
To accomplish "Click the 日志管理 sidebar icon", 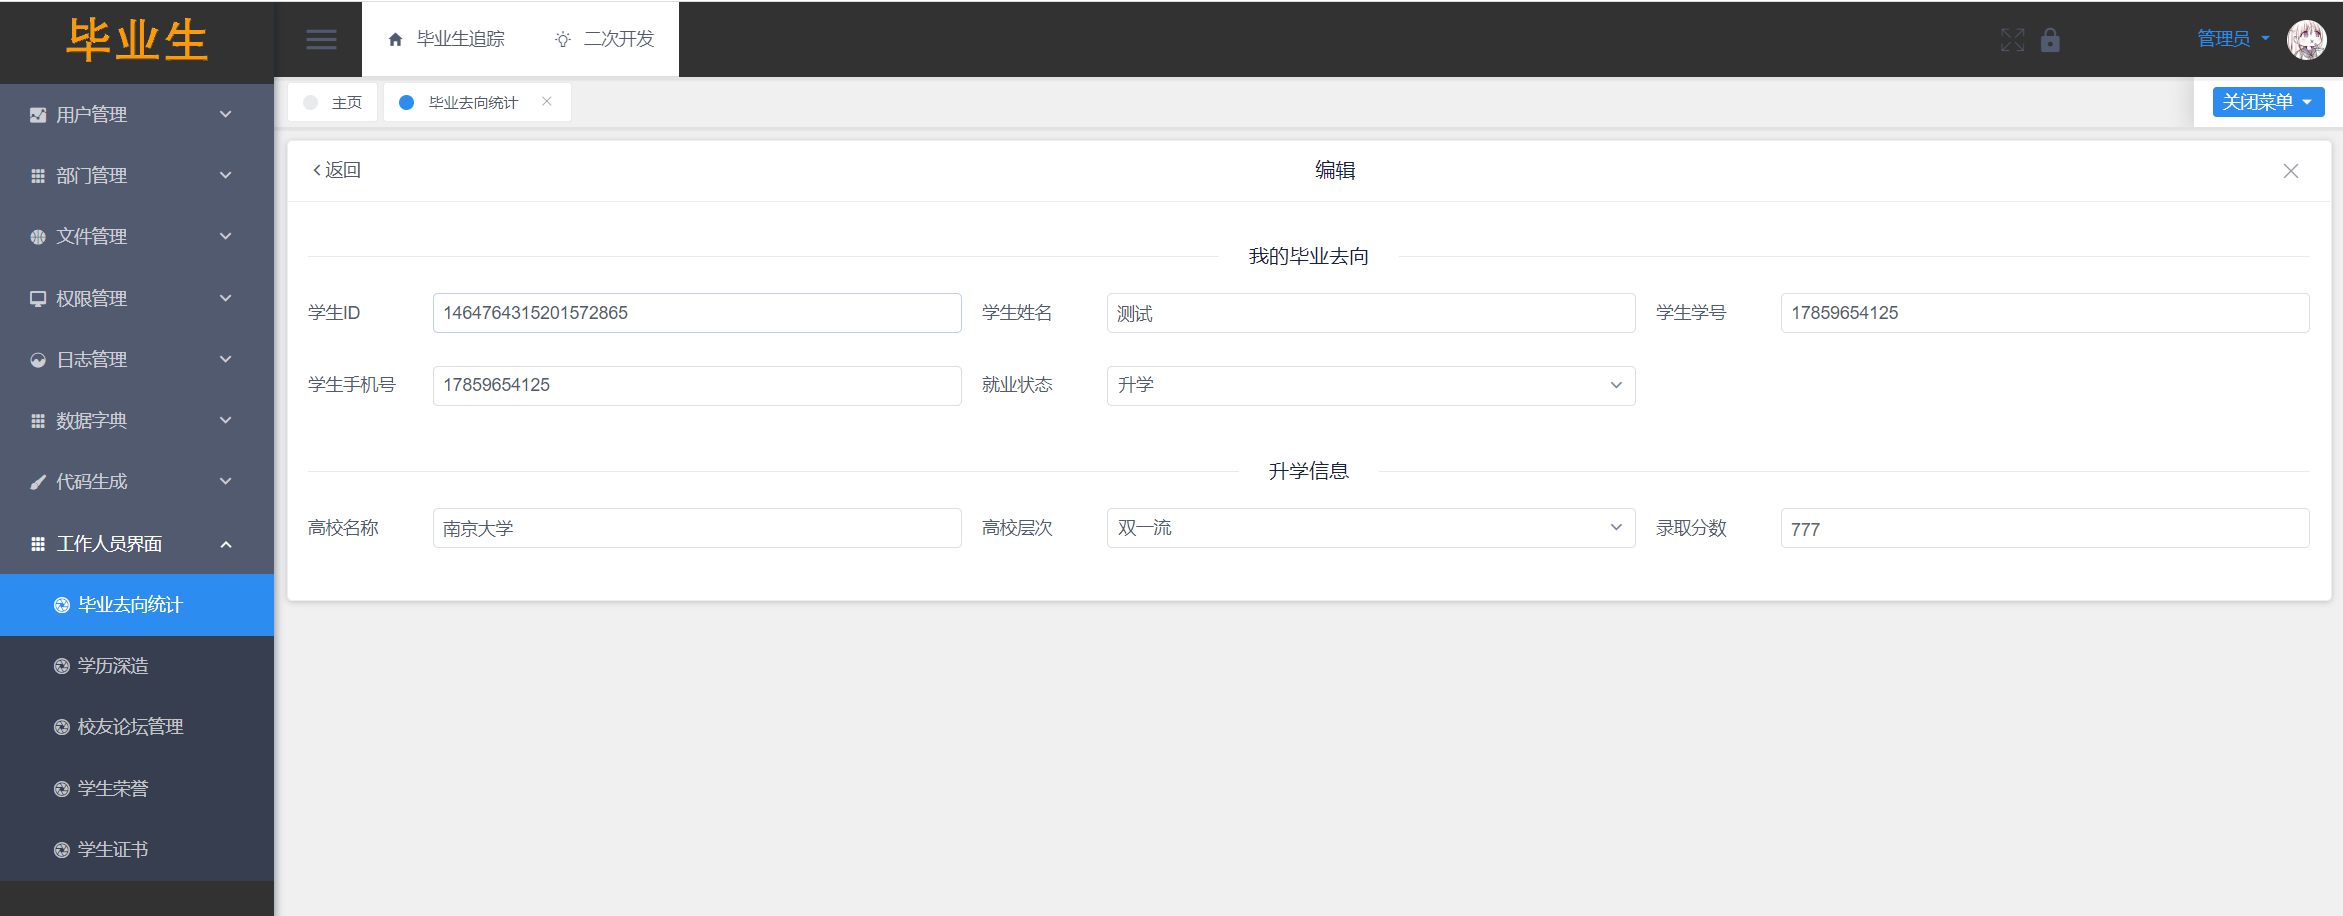I will click(x=38, y=360).
